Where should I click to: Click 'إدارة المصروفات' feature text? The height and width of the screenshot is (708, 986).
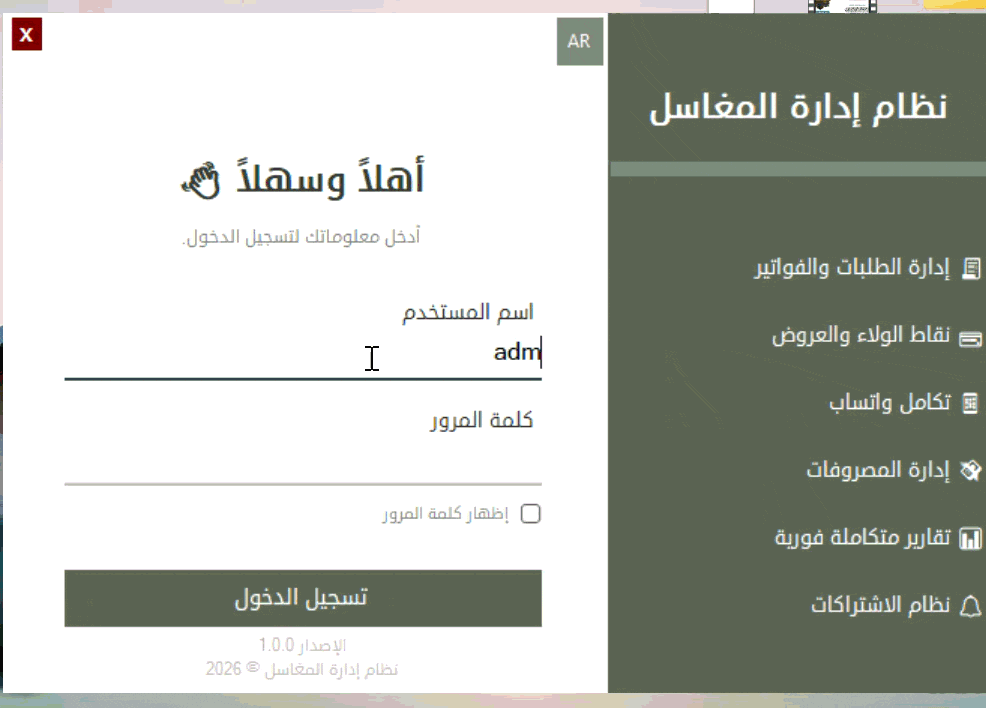tap(878, 470)
